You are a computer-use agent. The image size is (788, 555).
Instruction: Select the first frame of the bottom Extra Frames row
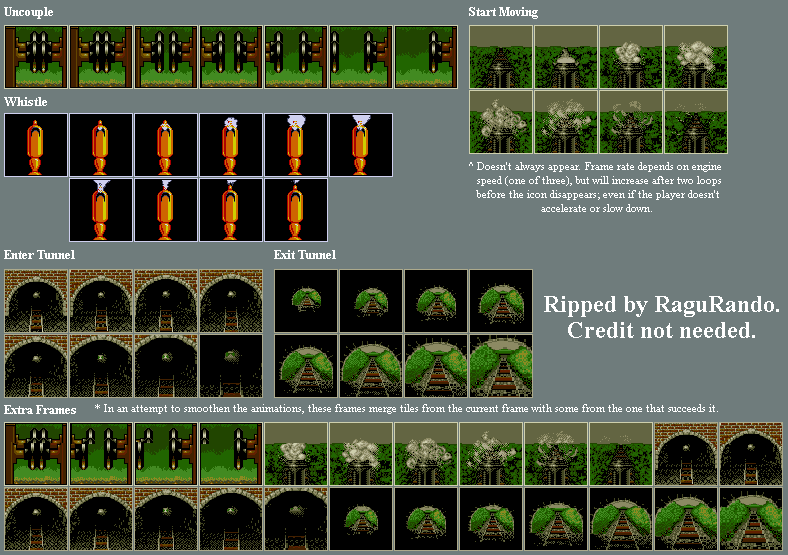click(x=36, y=519)
